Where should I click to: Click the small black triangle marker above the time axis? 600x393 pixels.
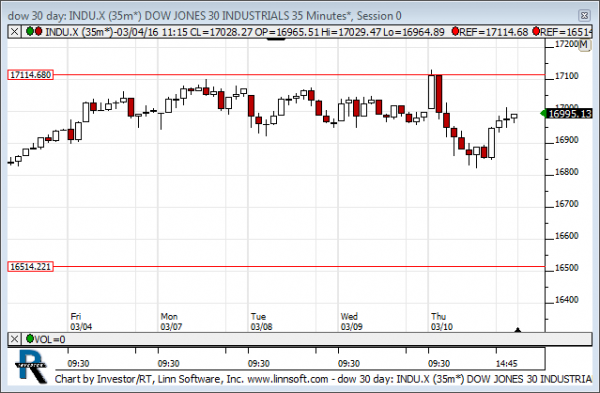click(518, 330)
